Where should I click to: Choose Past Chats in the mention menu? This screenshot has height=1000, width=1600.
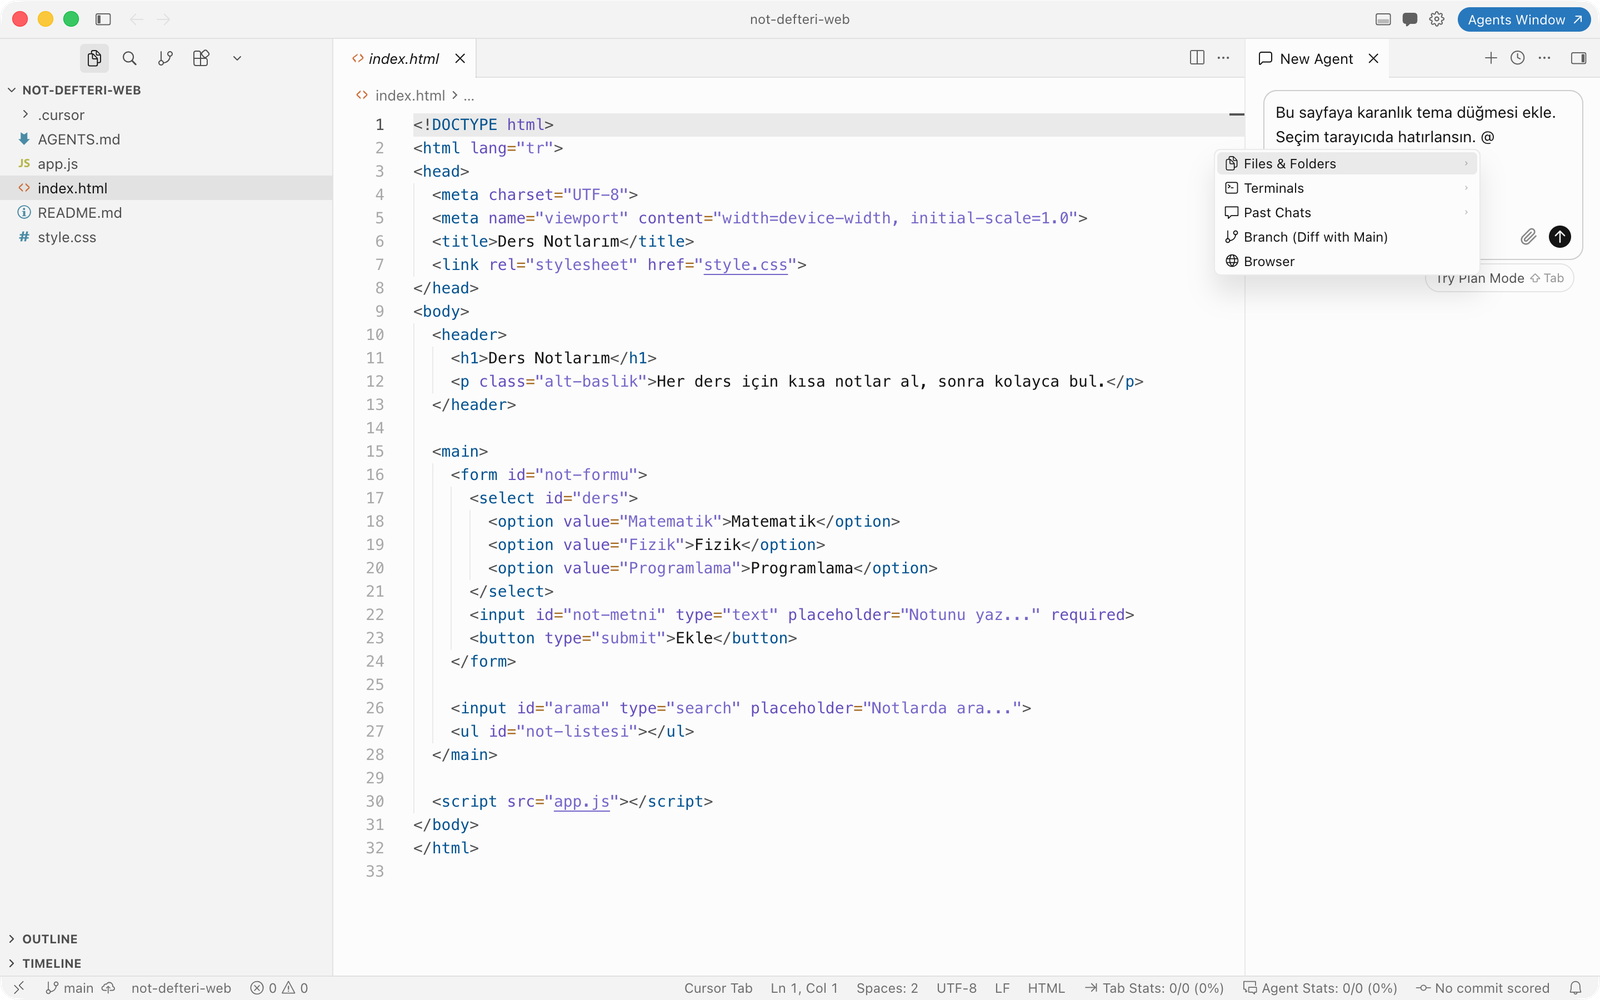[1347, 212]
